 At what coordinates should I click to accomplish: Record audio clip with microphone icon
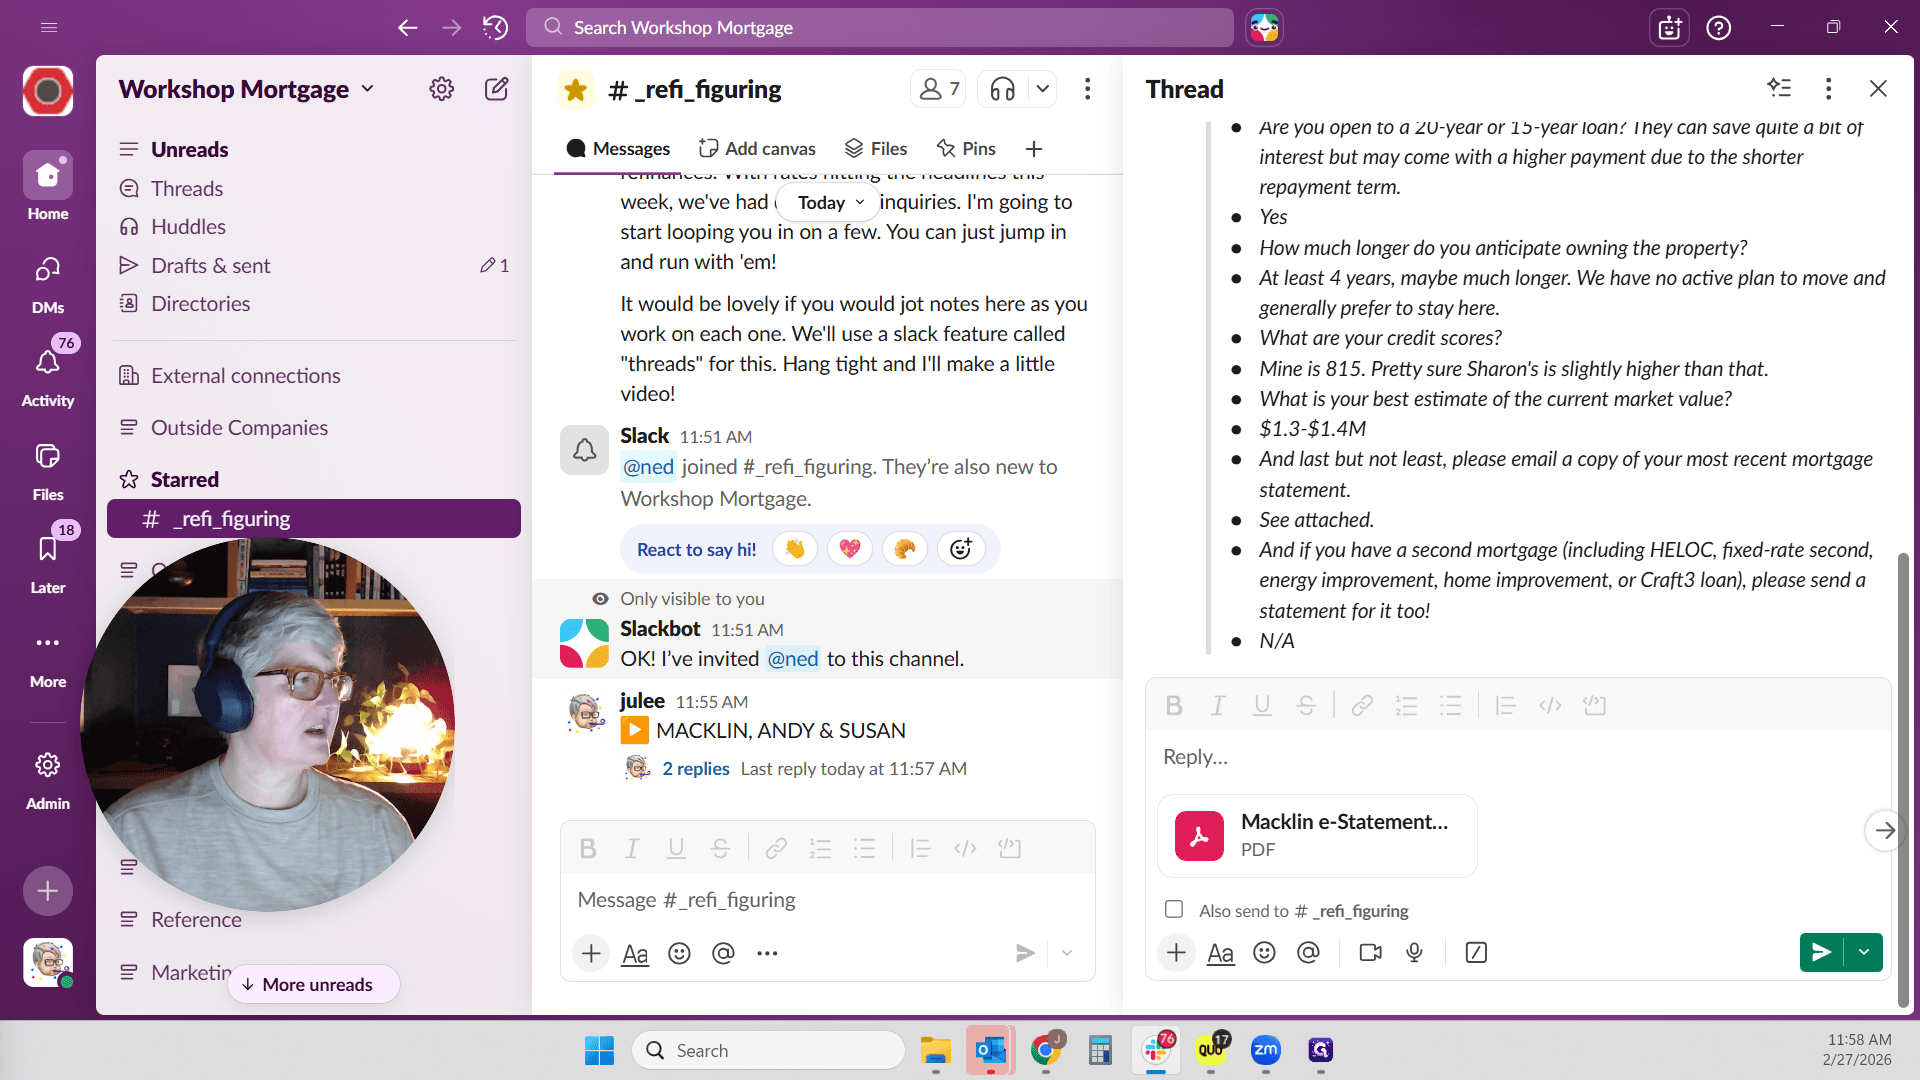(x=1414, y=953)
